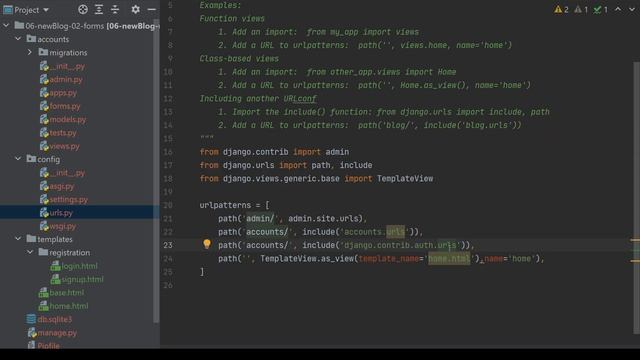Click the Python file icon beside admin.py

coord(44,79)
